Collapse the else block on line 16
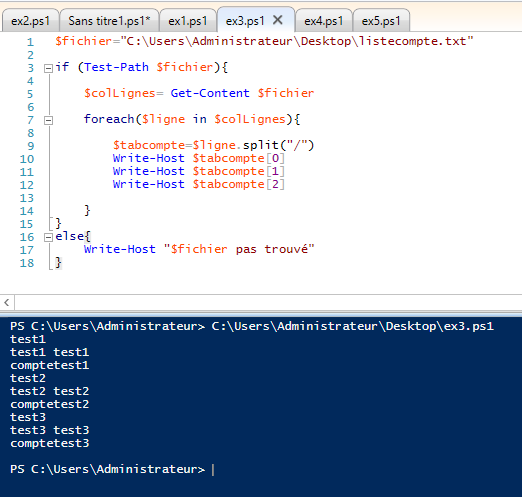 pos(49,237)
